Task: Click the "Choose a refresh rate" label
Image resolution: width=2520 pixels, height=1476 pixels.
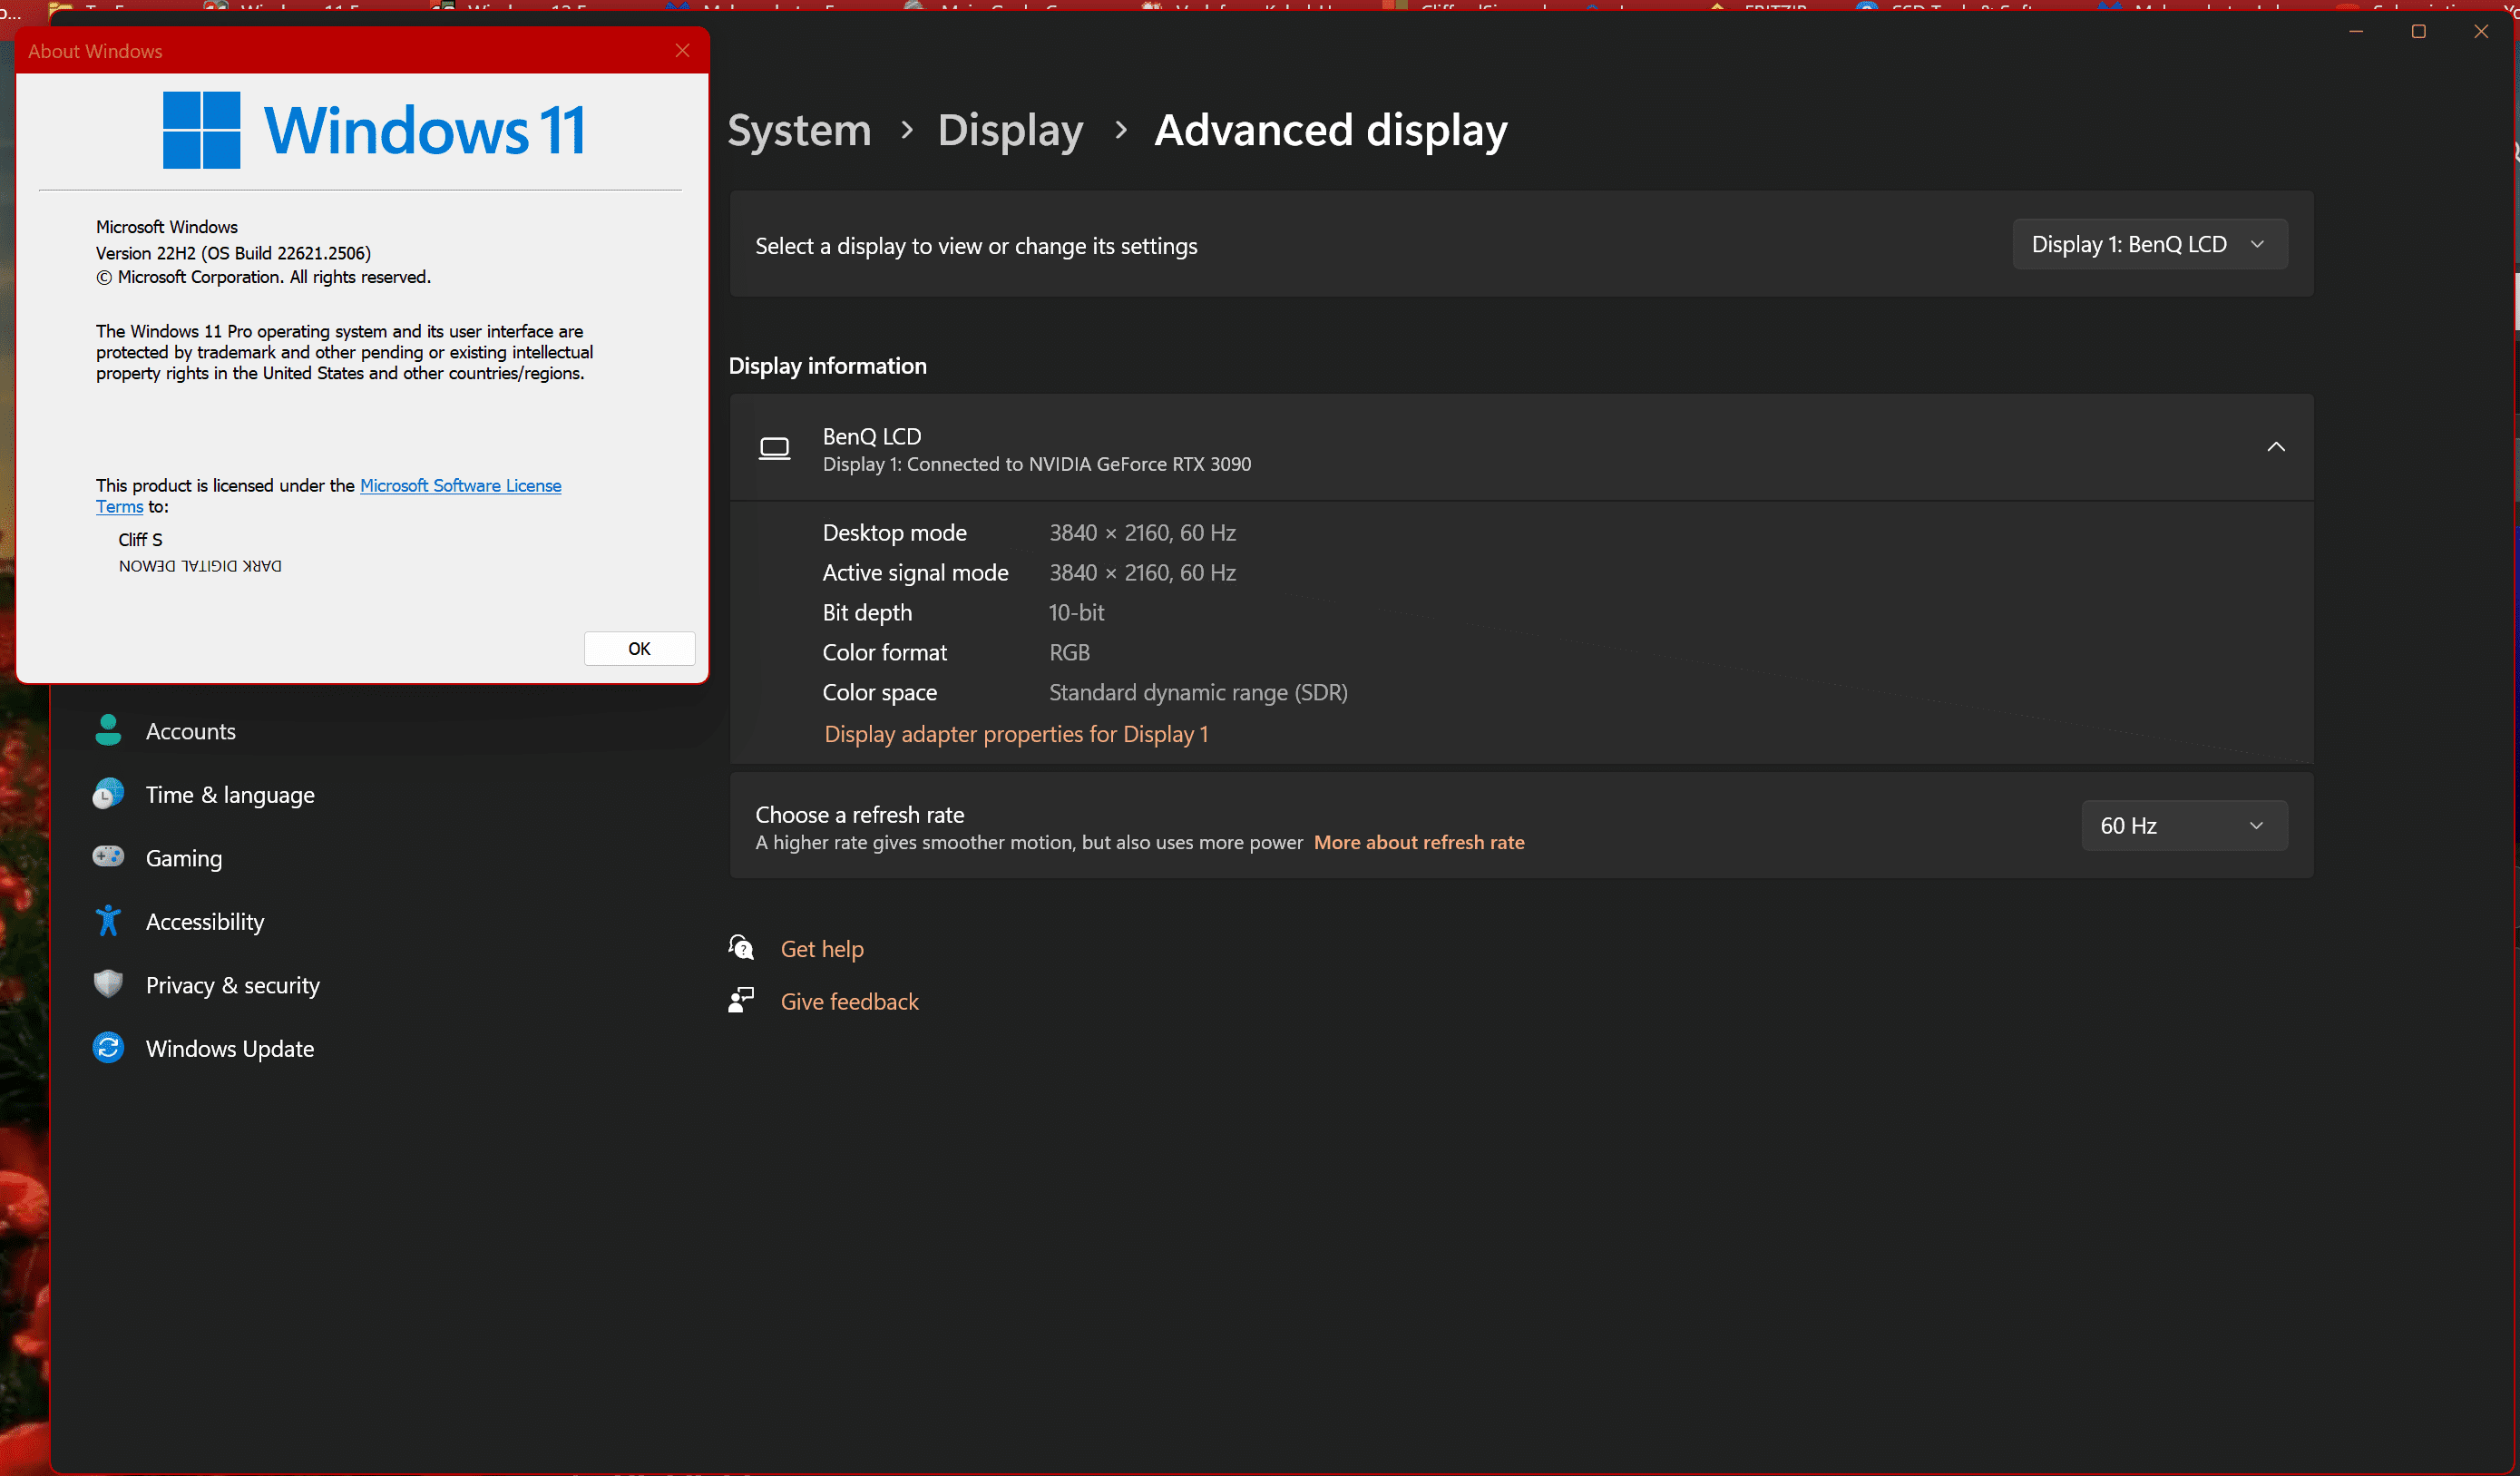Action: 859,814
